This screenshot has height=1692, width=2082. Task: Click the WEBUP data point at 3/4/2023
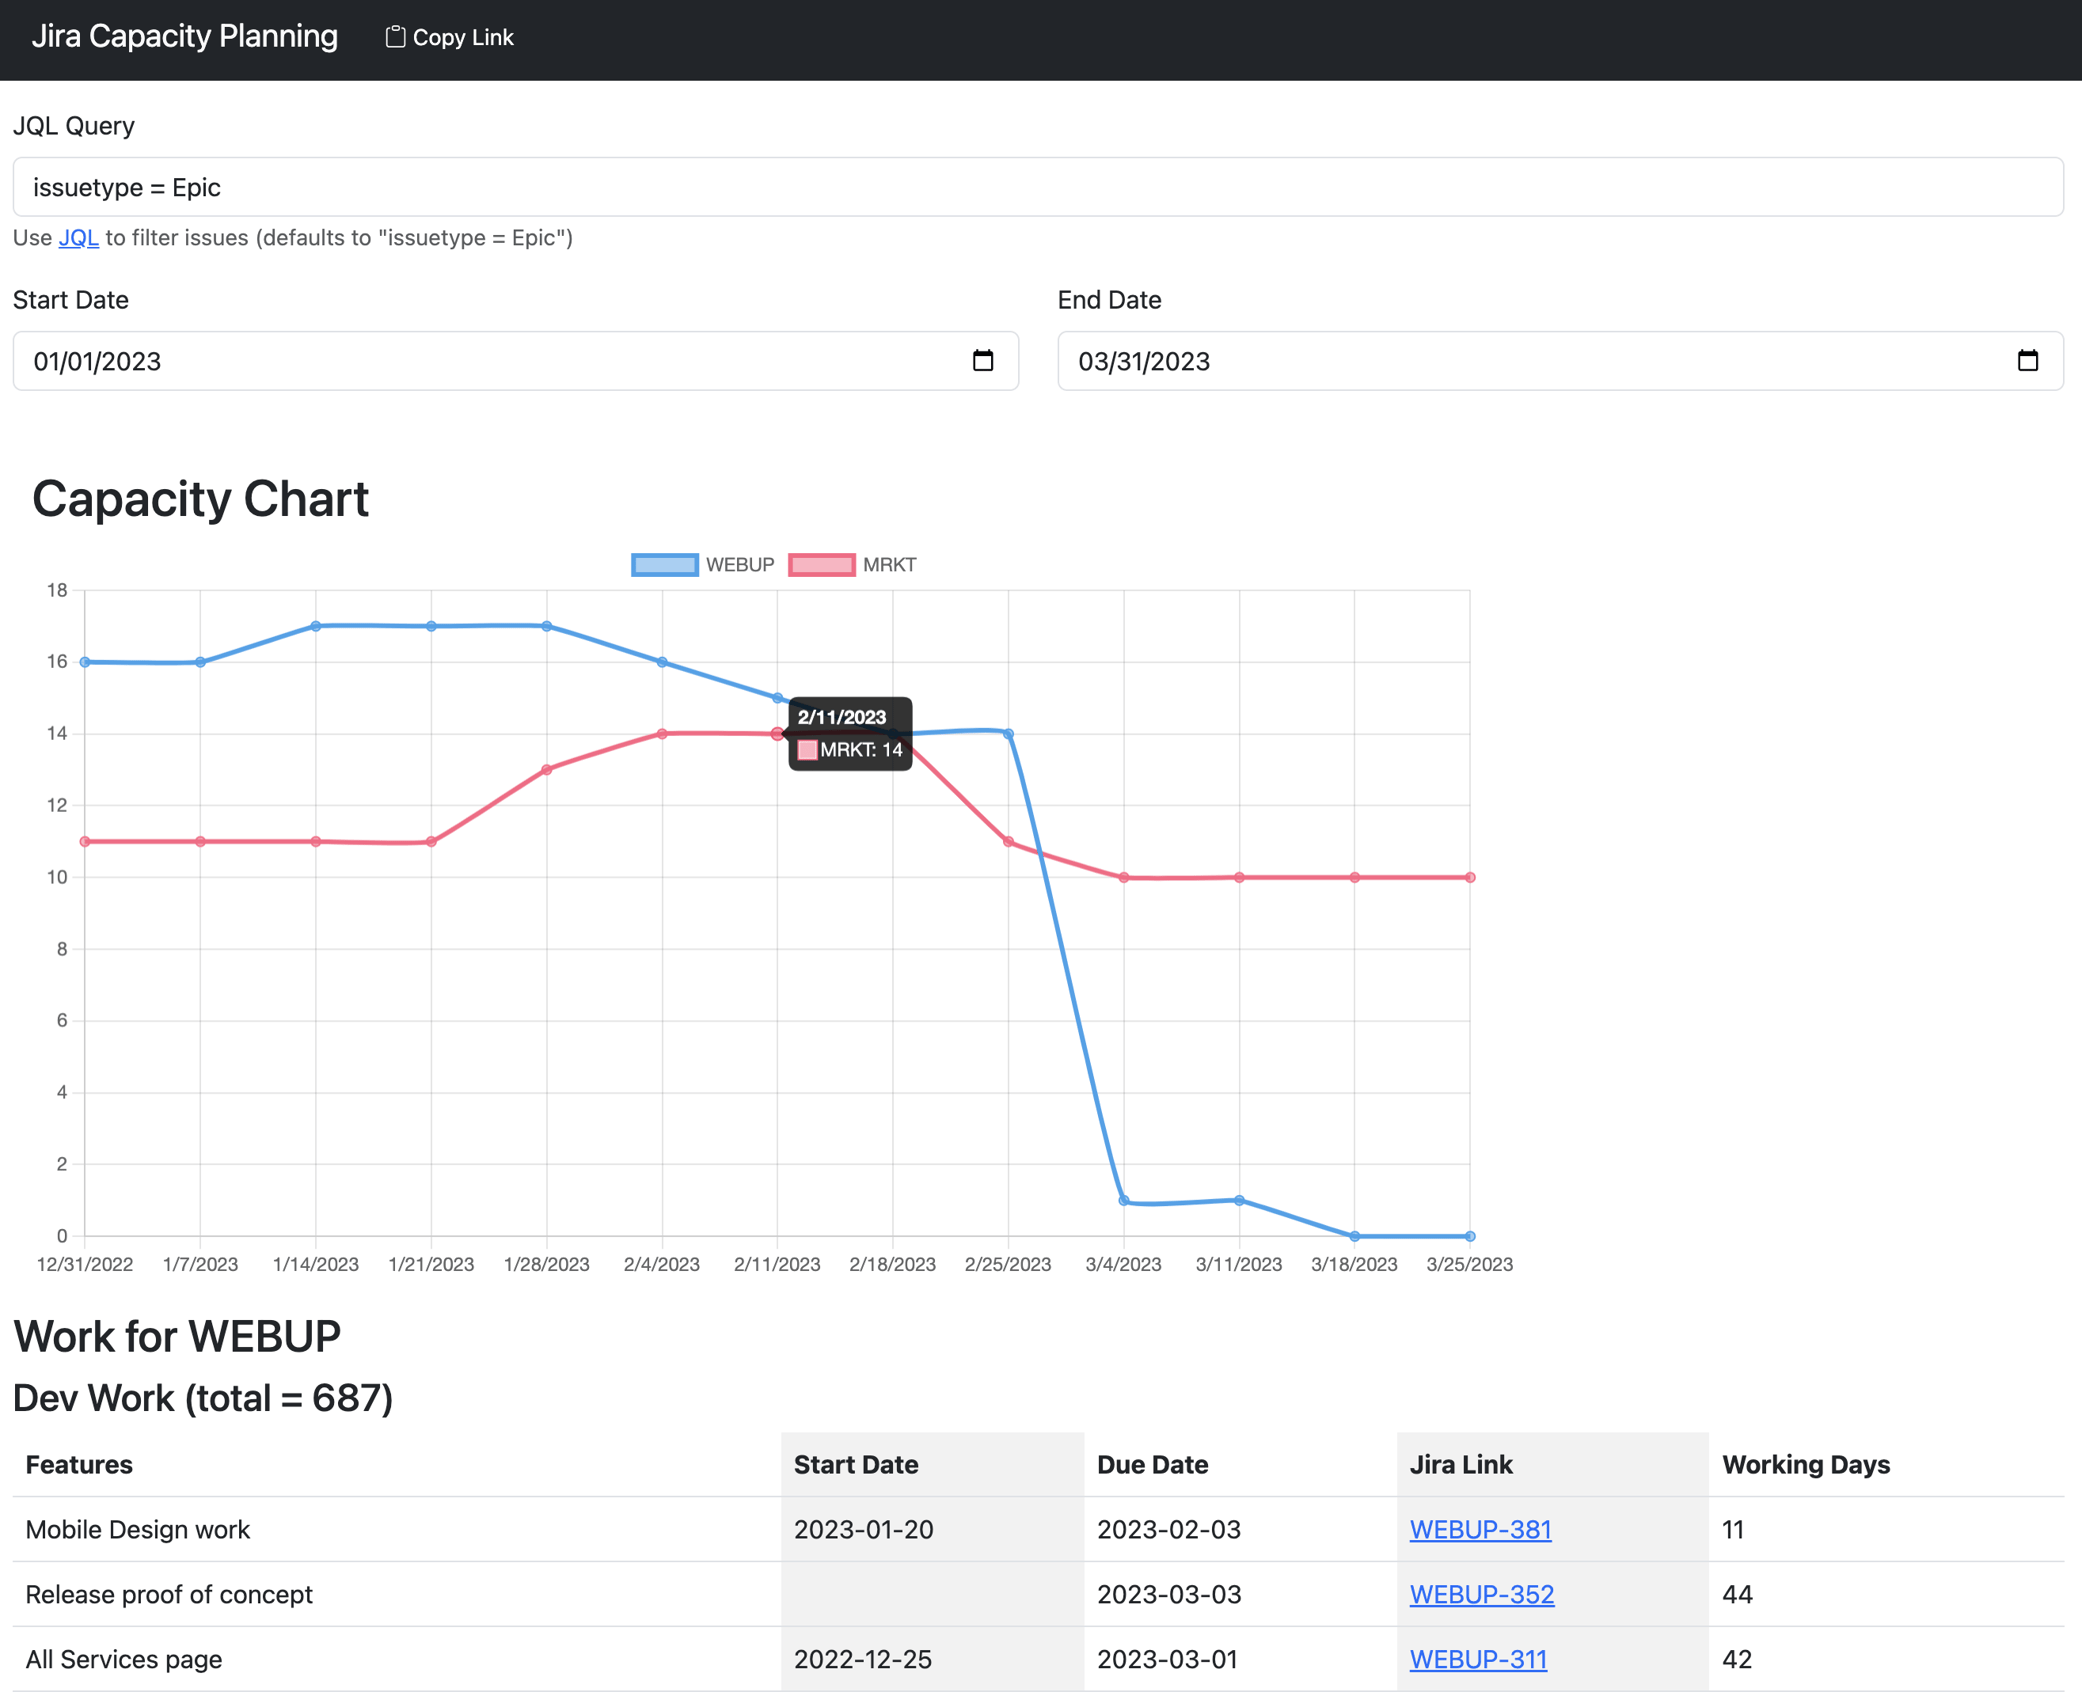[x=1124, y=1200]
